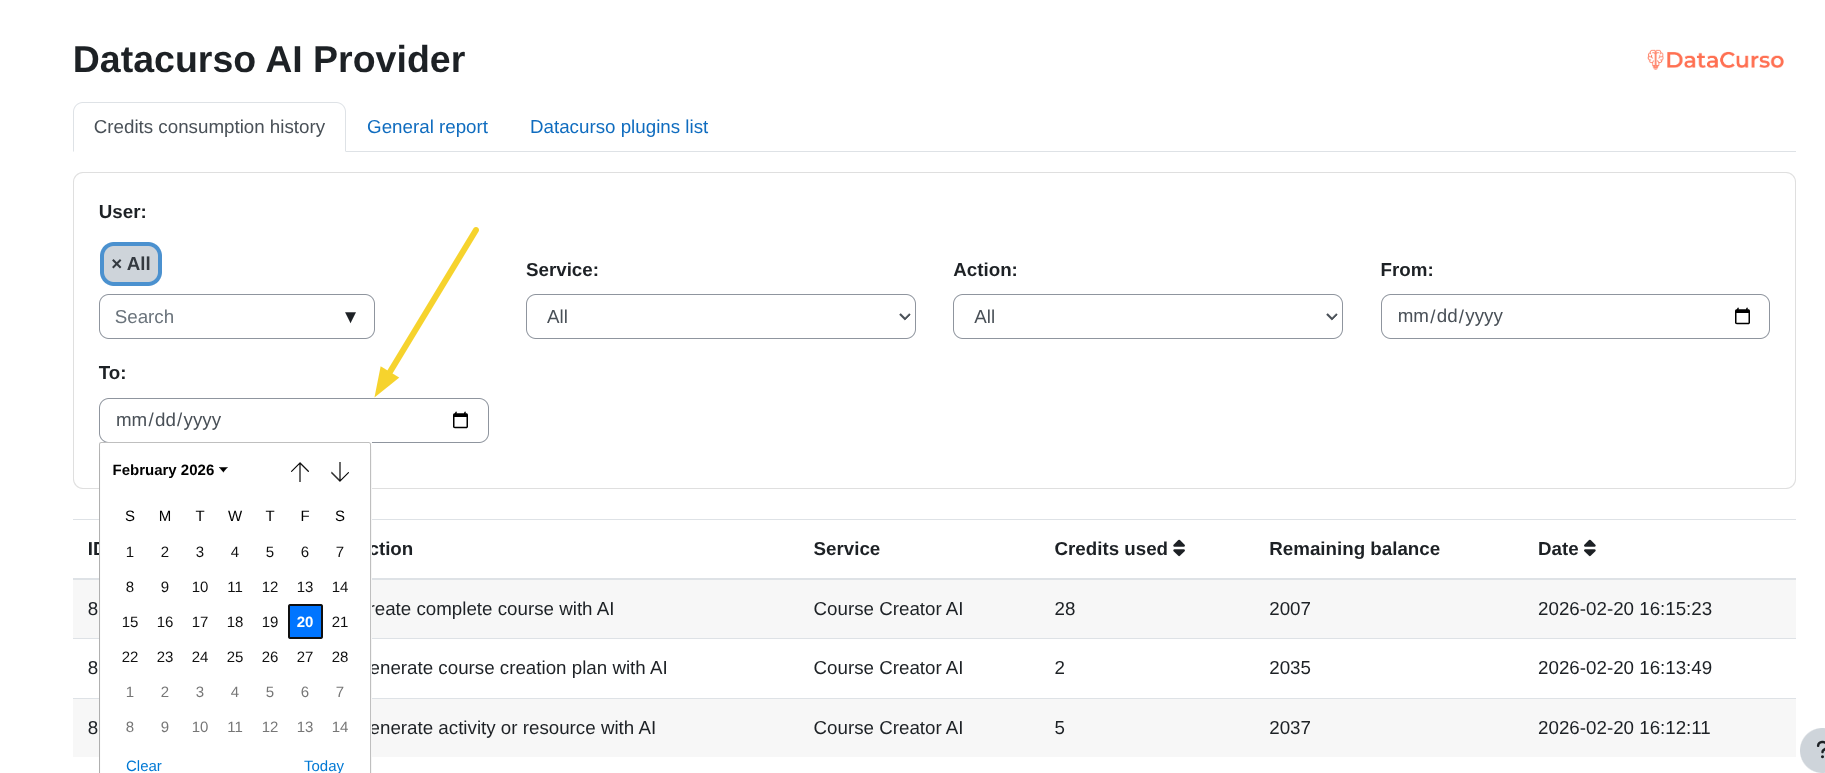Click Clear in the date picker

[144, 765]
